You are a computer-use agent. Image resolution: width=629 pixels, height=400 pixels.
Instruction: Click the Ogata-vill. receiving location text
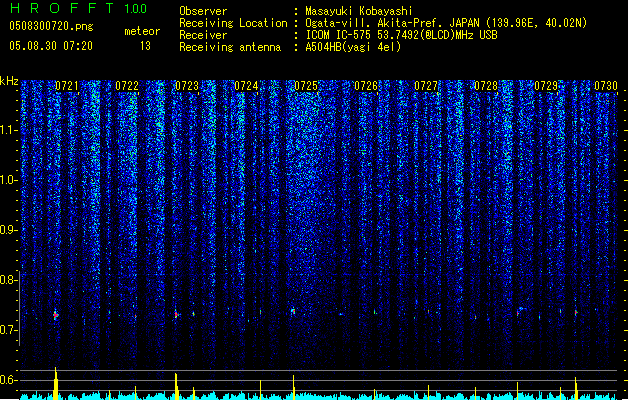click(x=446, y=23)
